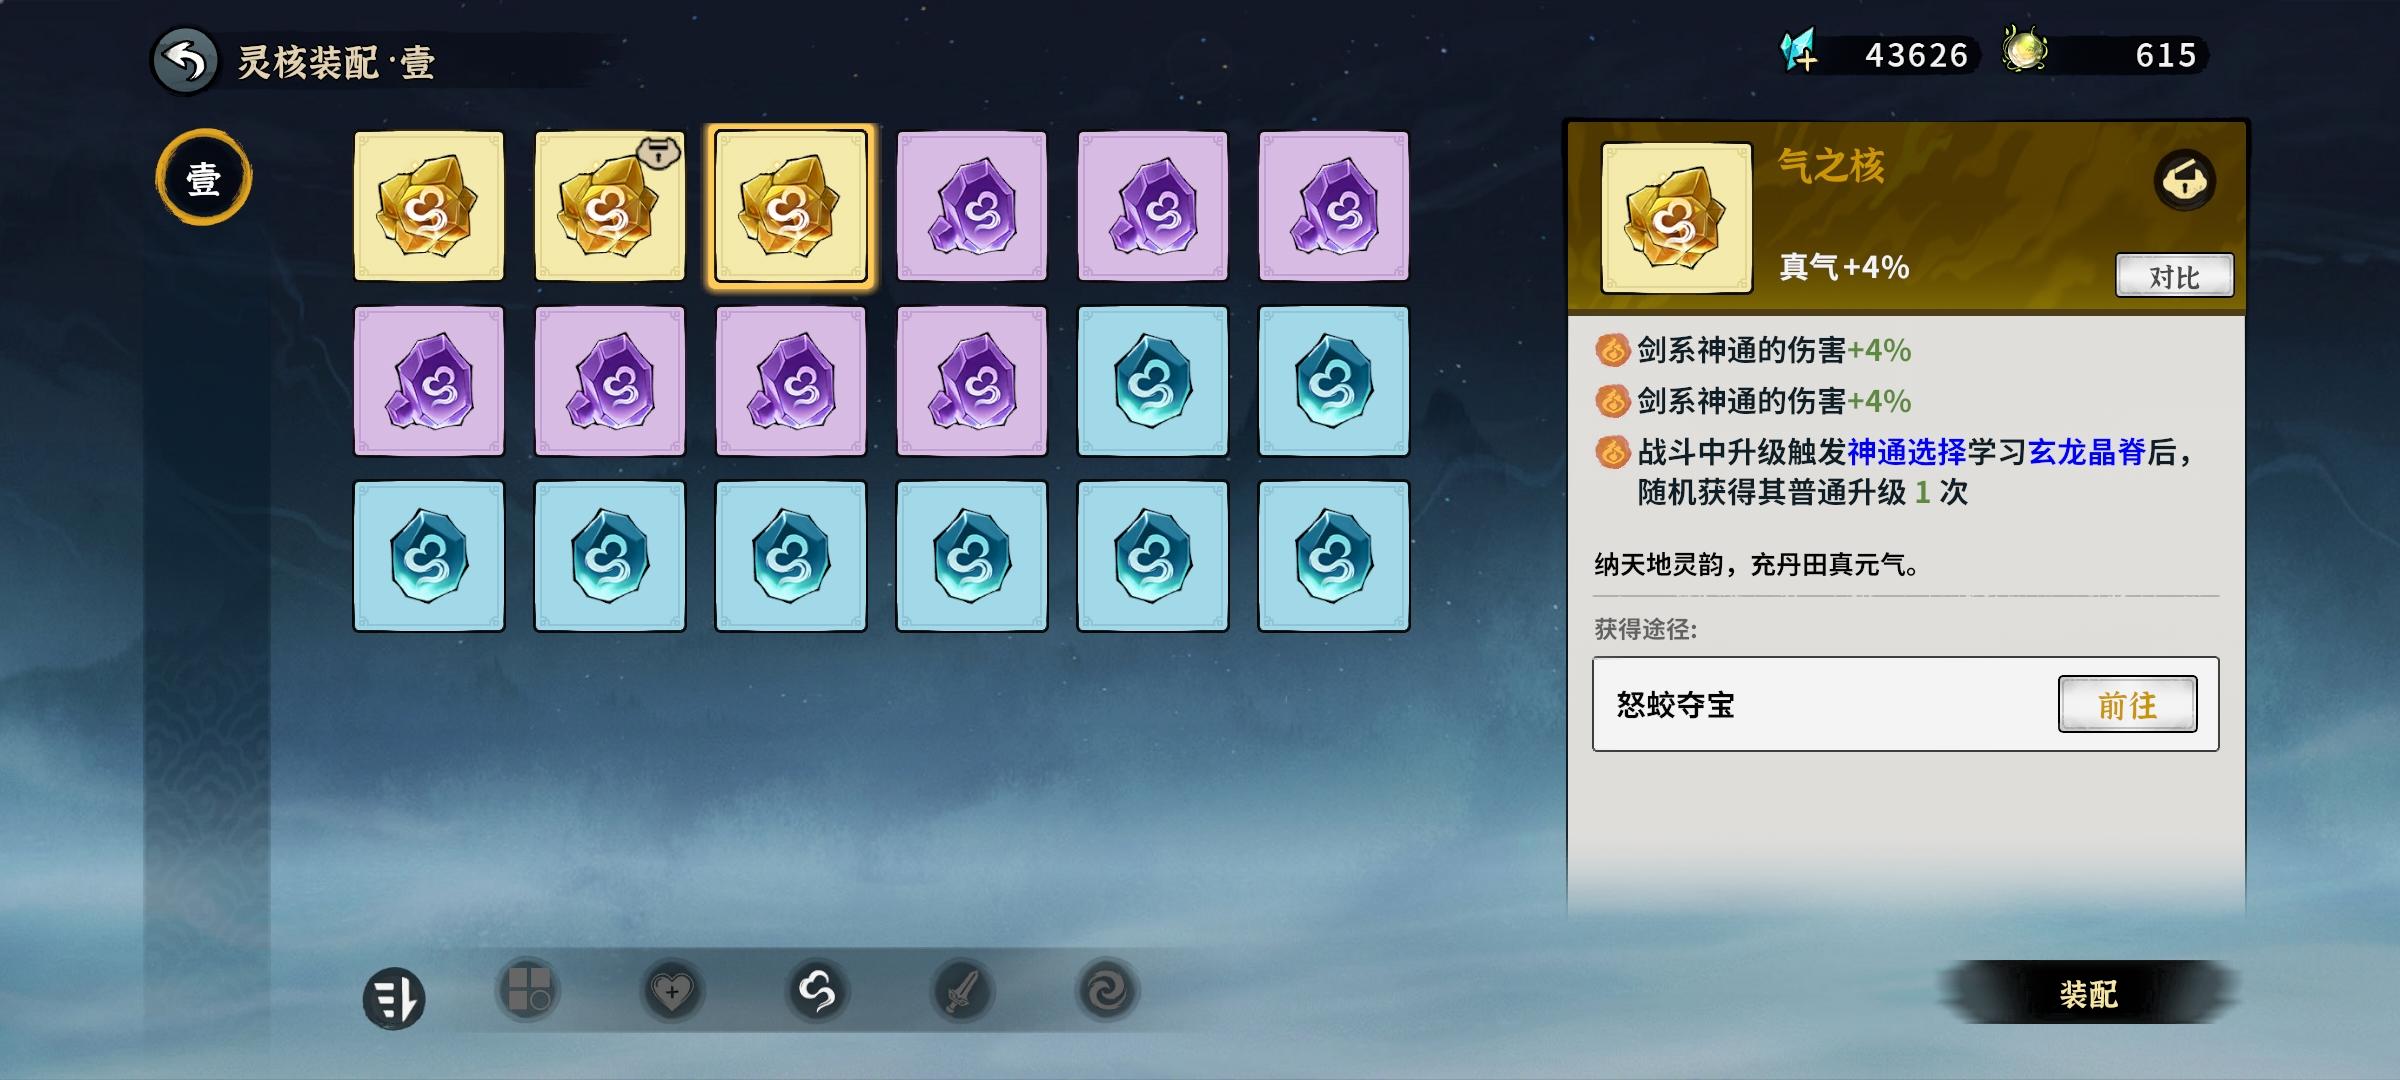This screenshot has height=1080, width=2400.
Task: Click the back arrow icon
Action: (x=186, y=62)
